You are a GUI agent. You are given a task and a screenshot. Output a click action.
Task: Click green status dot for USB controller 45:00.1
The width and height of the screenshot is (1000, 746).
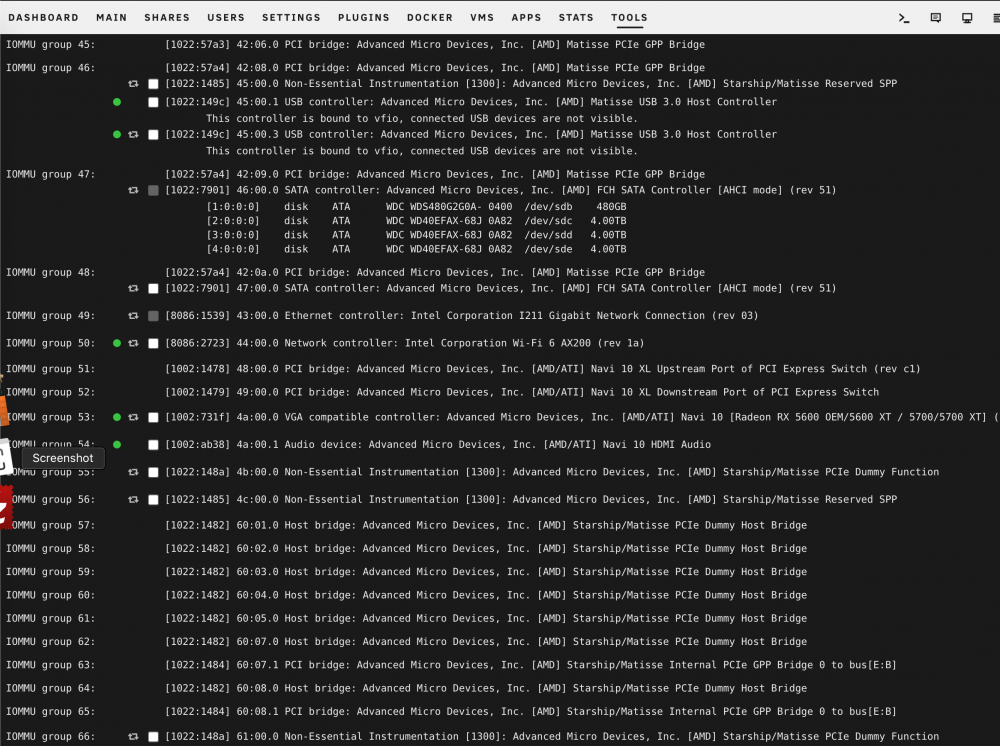[117, 102]
